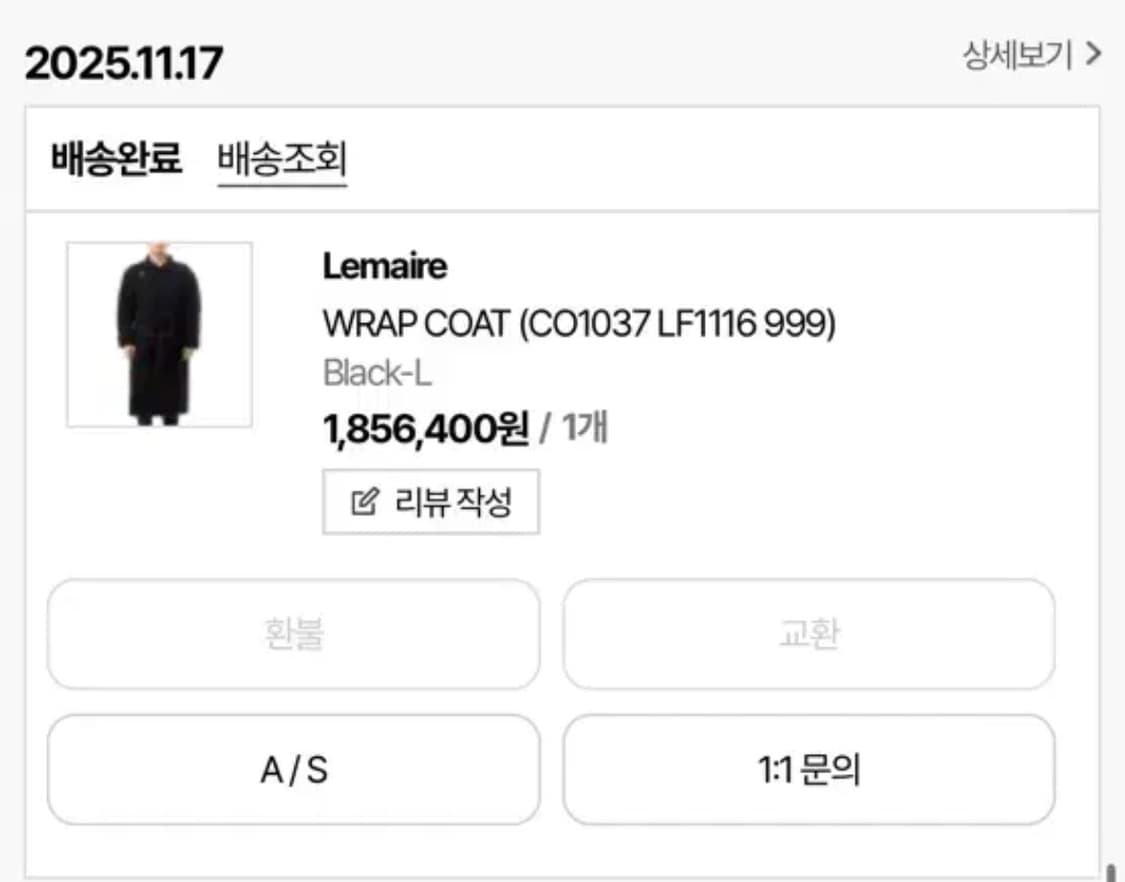Screen dimensions: 1125x882
Task: Click the WRAP COAT product title
Action: pyautogui.click(x=580, y=323)
